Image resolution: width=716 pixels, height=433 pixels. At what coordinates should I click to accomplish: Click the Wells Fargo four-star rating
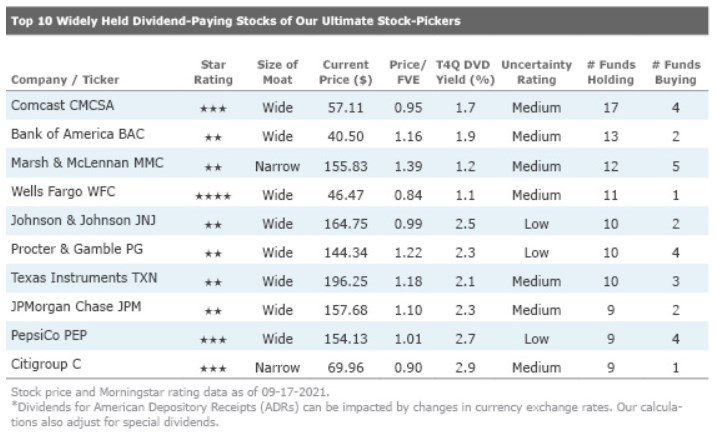point(215,197)
